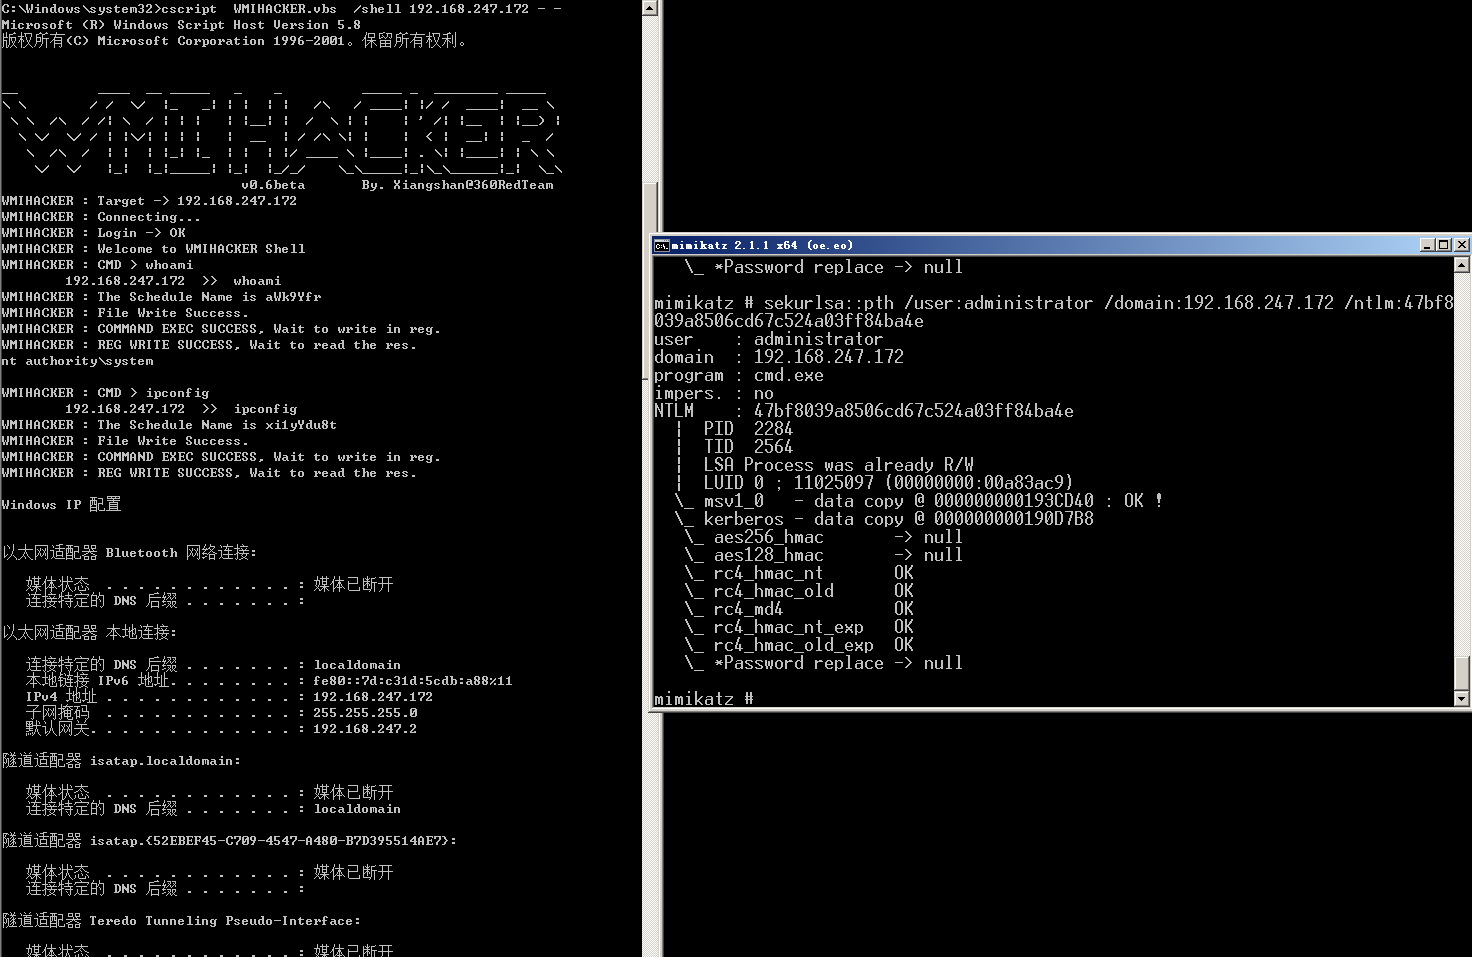Click the aes128_hmac null line
The height and width of the screenshot is (957, 1472).
824,555
